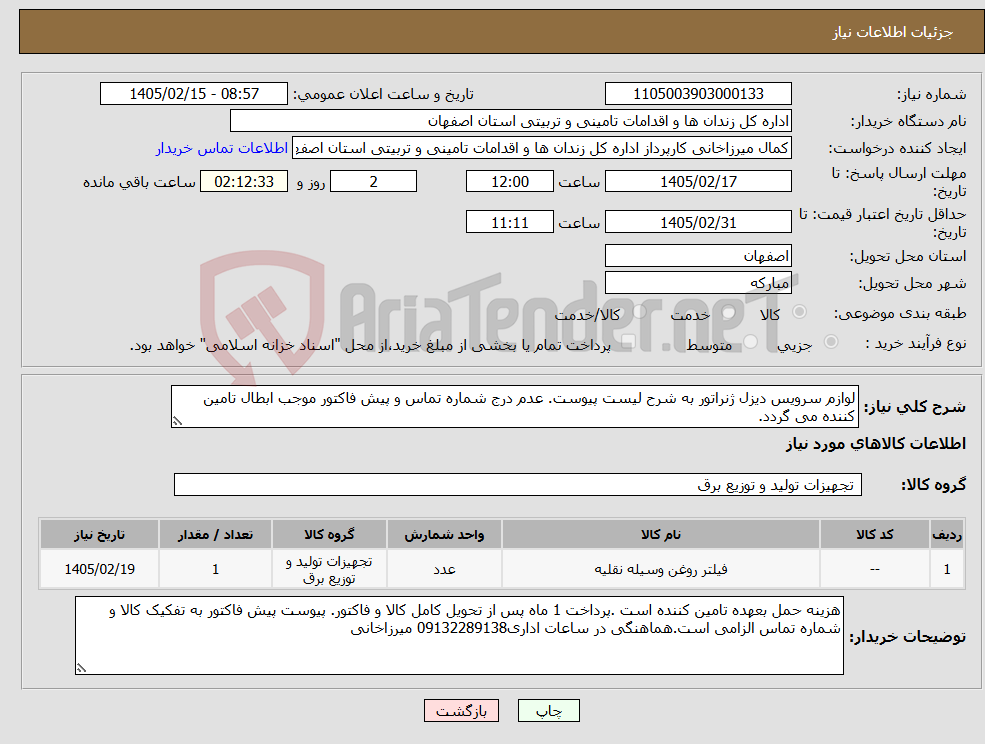Click the price validity date 1405/02/31
Screen dimensions: 985x744
pos(698,222)
